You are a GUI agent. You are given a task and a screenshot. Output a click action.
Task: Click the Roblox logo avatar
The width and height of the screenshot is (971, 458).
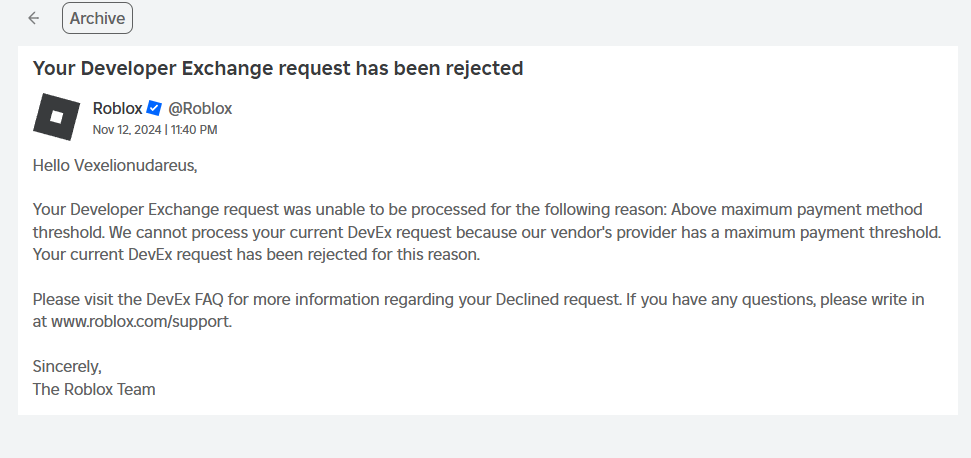56,117
